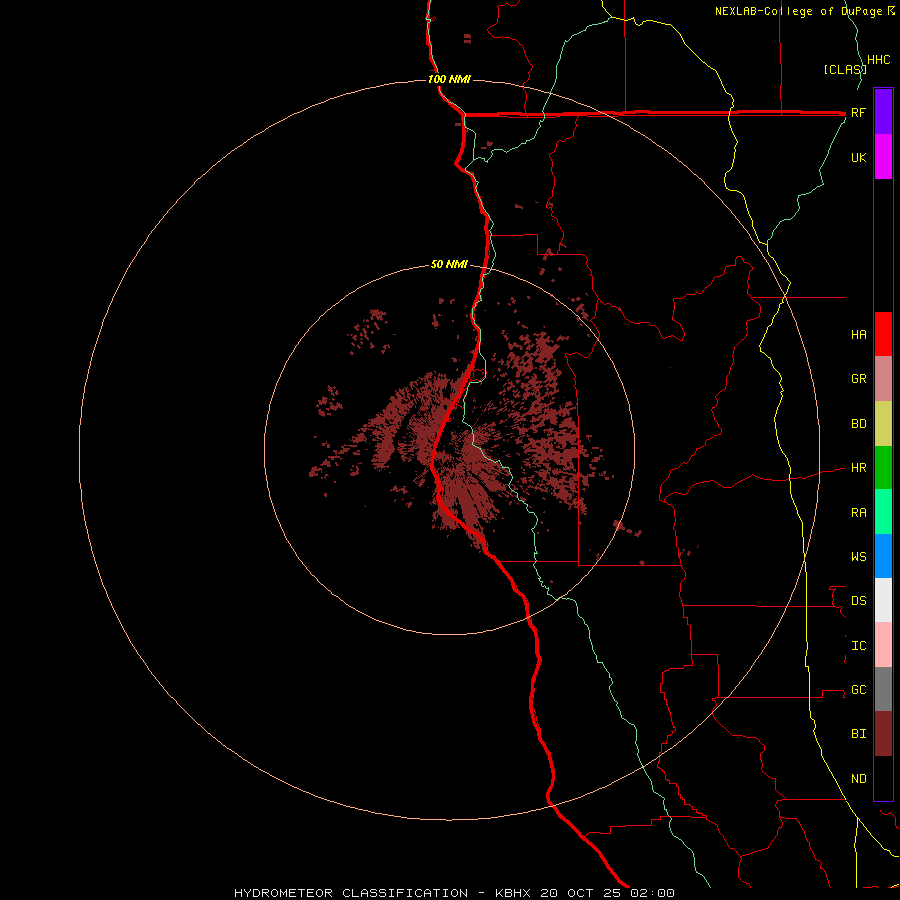Screen dimensions: 900x900
Task: Click the 50 NMI range ring label
Action: 449,264
